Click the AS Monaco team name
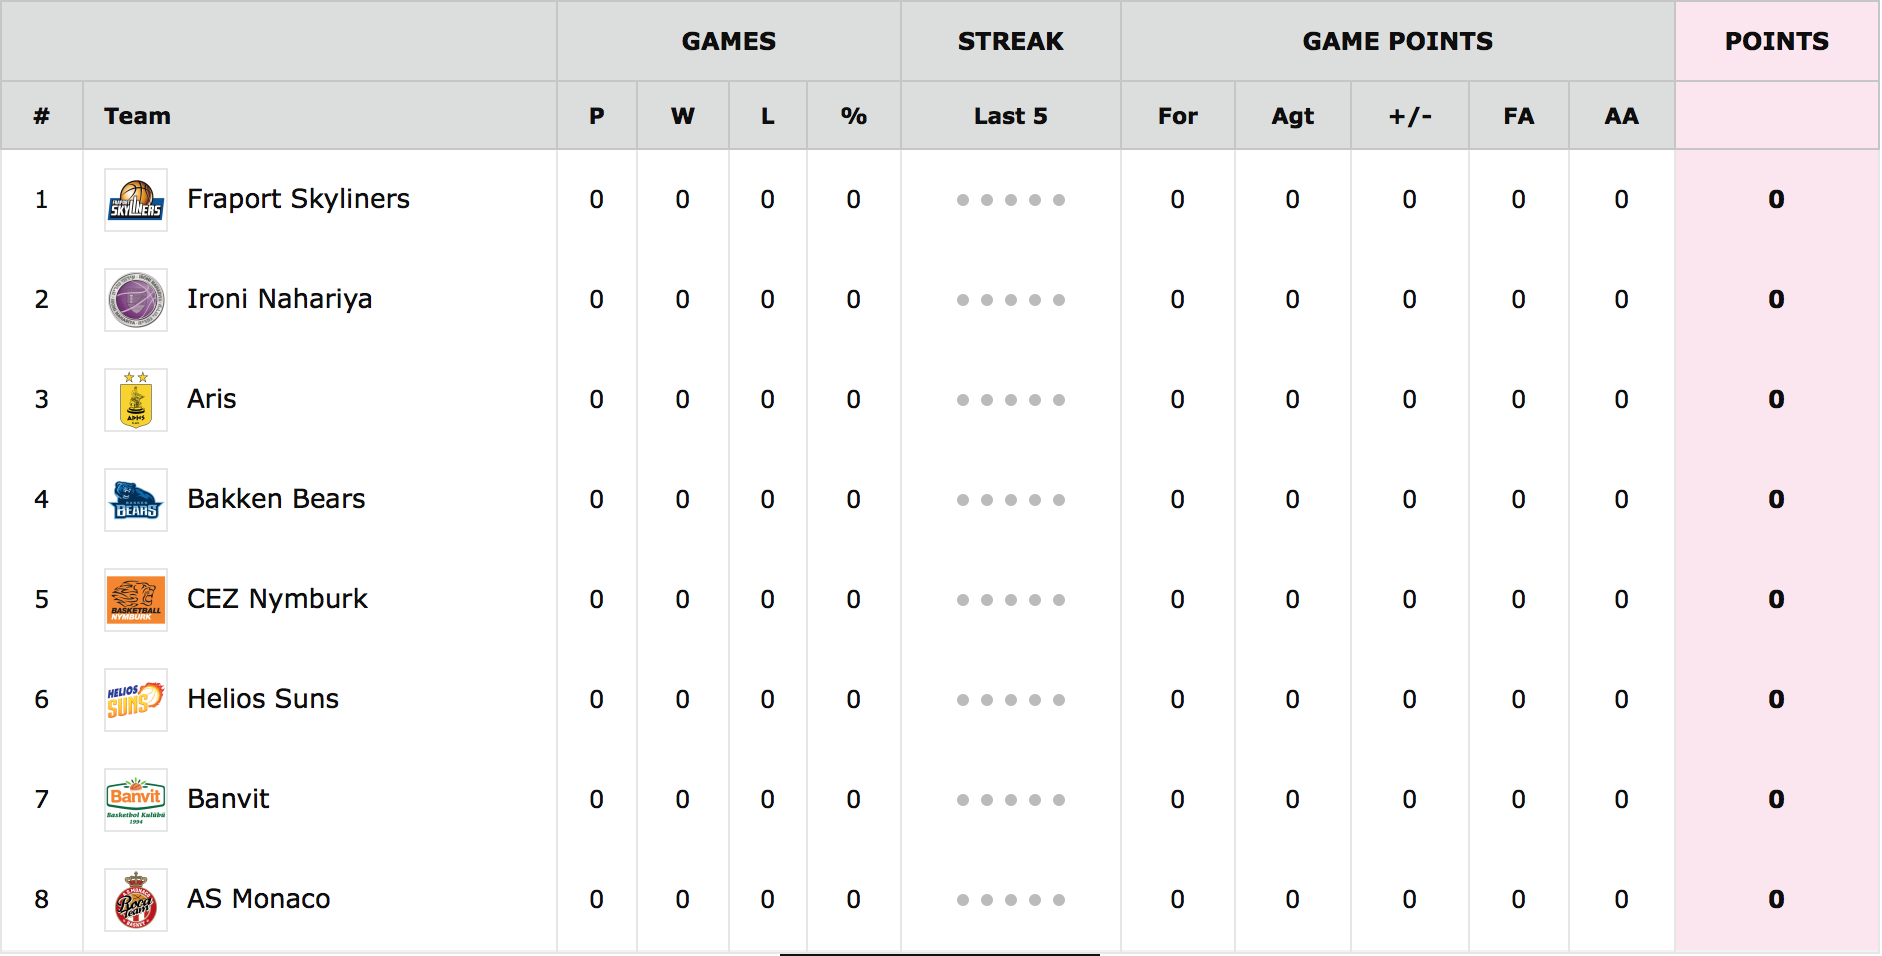Screen dimensions: 1882x956 (258, 899)
